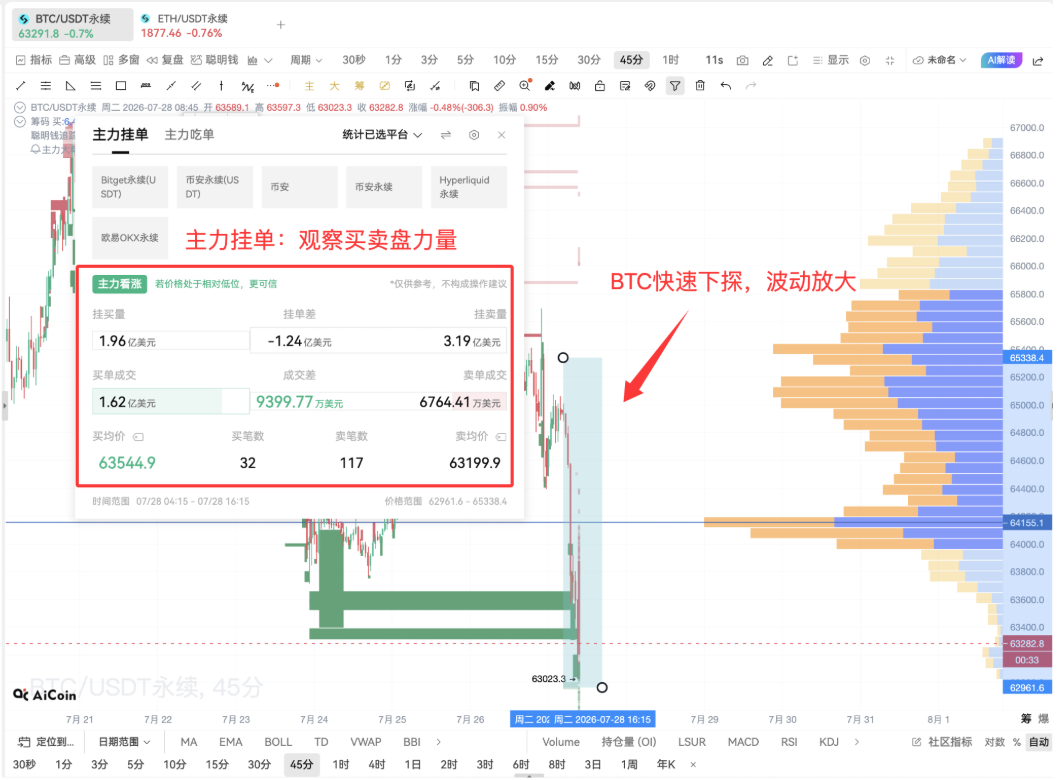
Task: Add the BOLL indicator
Action: 278,742
